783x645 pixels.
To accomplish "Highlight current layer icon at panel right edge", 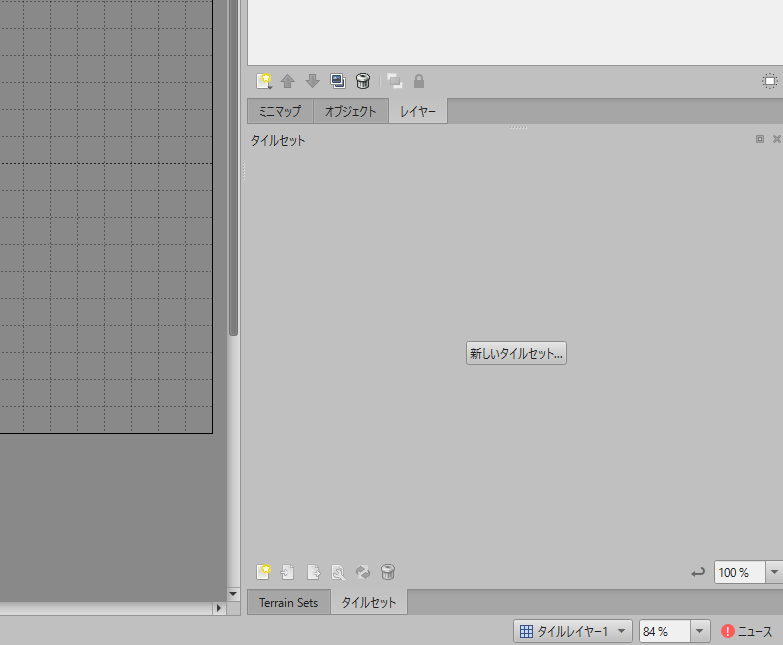I will (x=770, y=81).
